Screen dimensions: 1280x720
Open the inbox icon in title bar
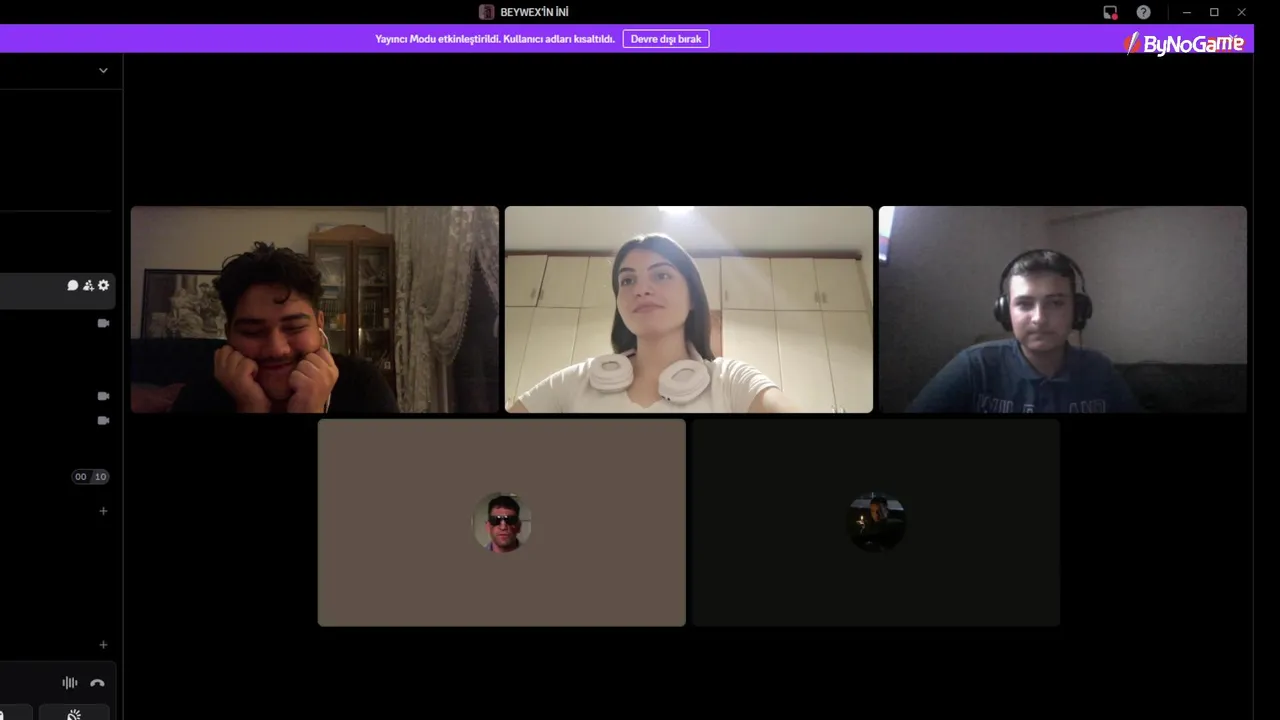pos(1110,12)
